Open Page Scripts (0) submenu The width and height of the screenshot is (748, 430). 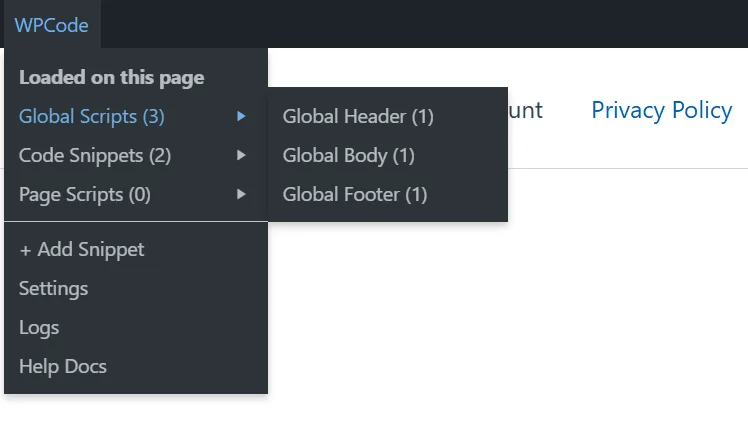(136, 195)
